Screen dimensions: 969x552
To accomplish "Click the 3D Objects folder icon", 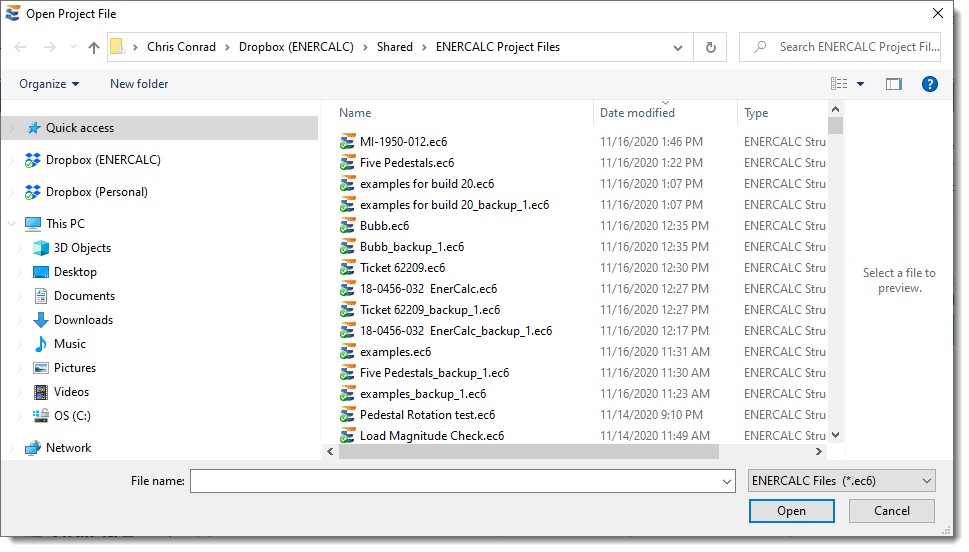I will 41,248.
